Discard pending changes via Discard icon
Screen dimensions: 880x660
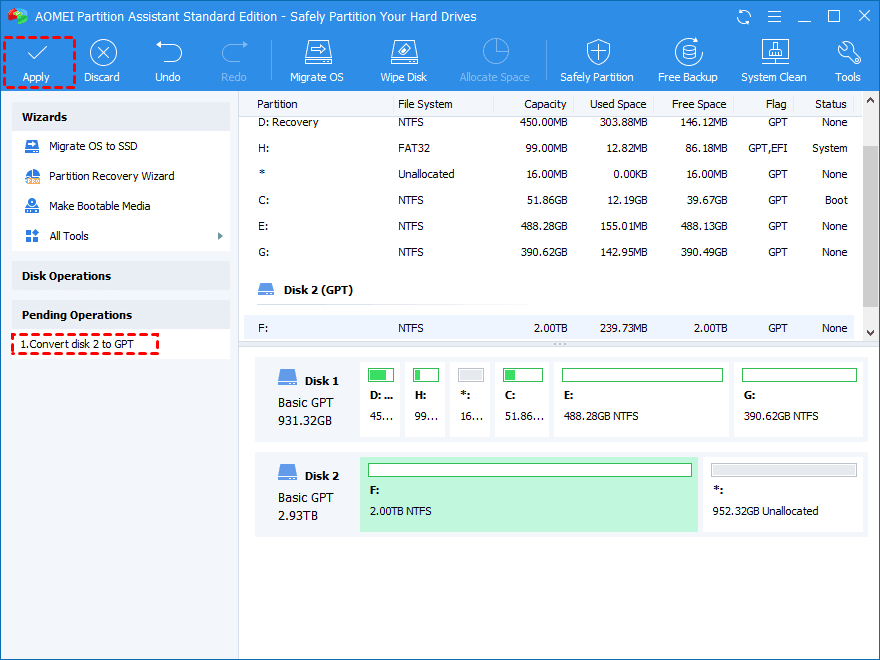[102, 53]
